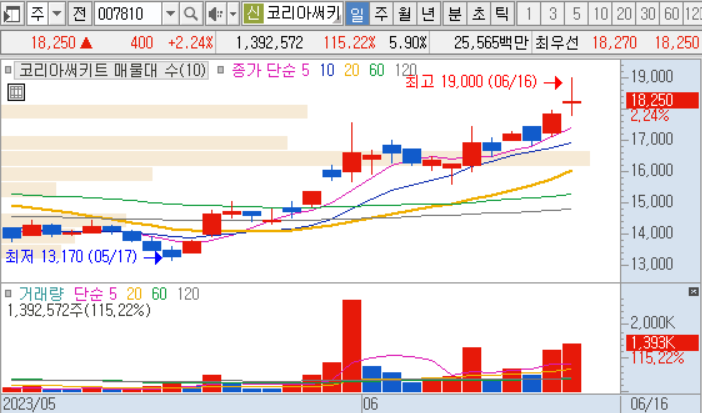
Task: Toggle legend square before 종가 단순
Action: tap(220, 70)
